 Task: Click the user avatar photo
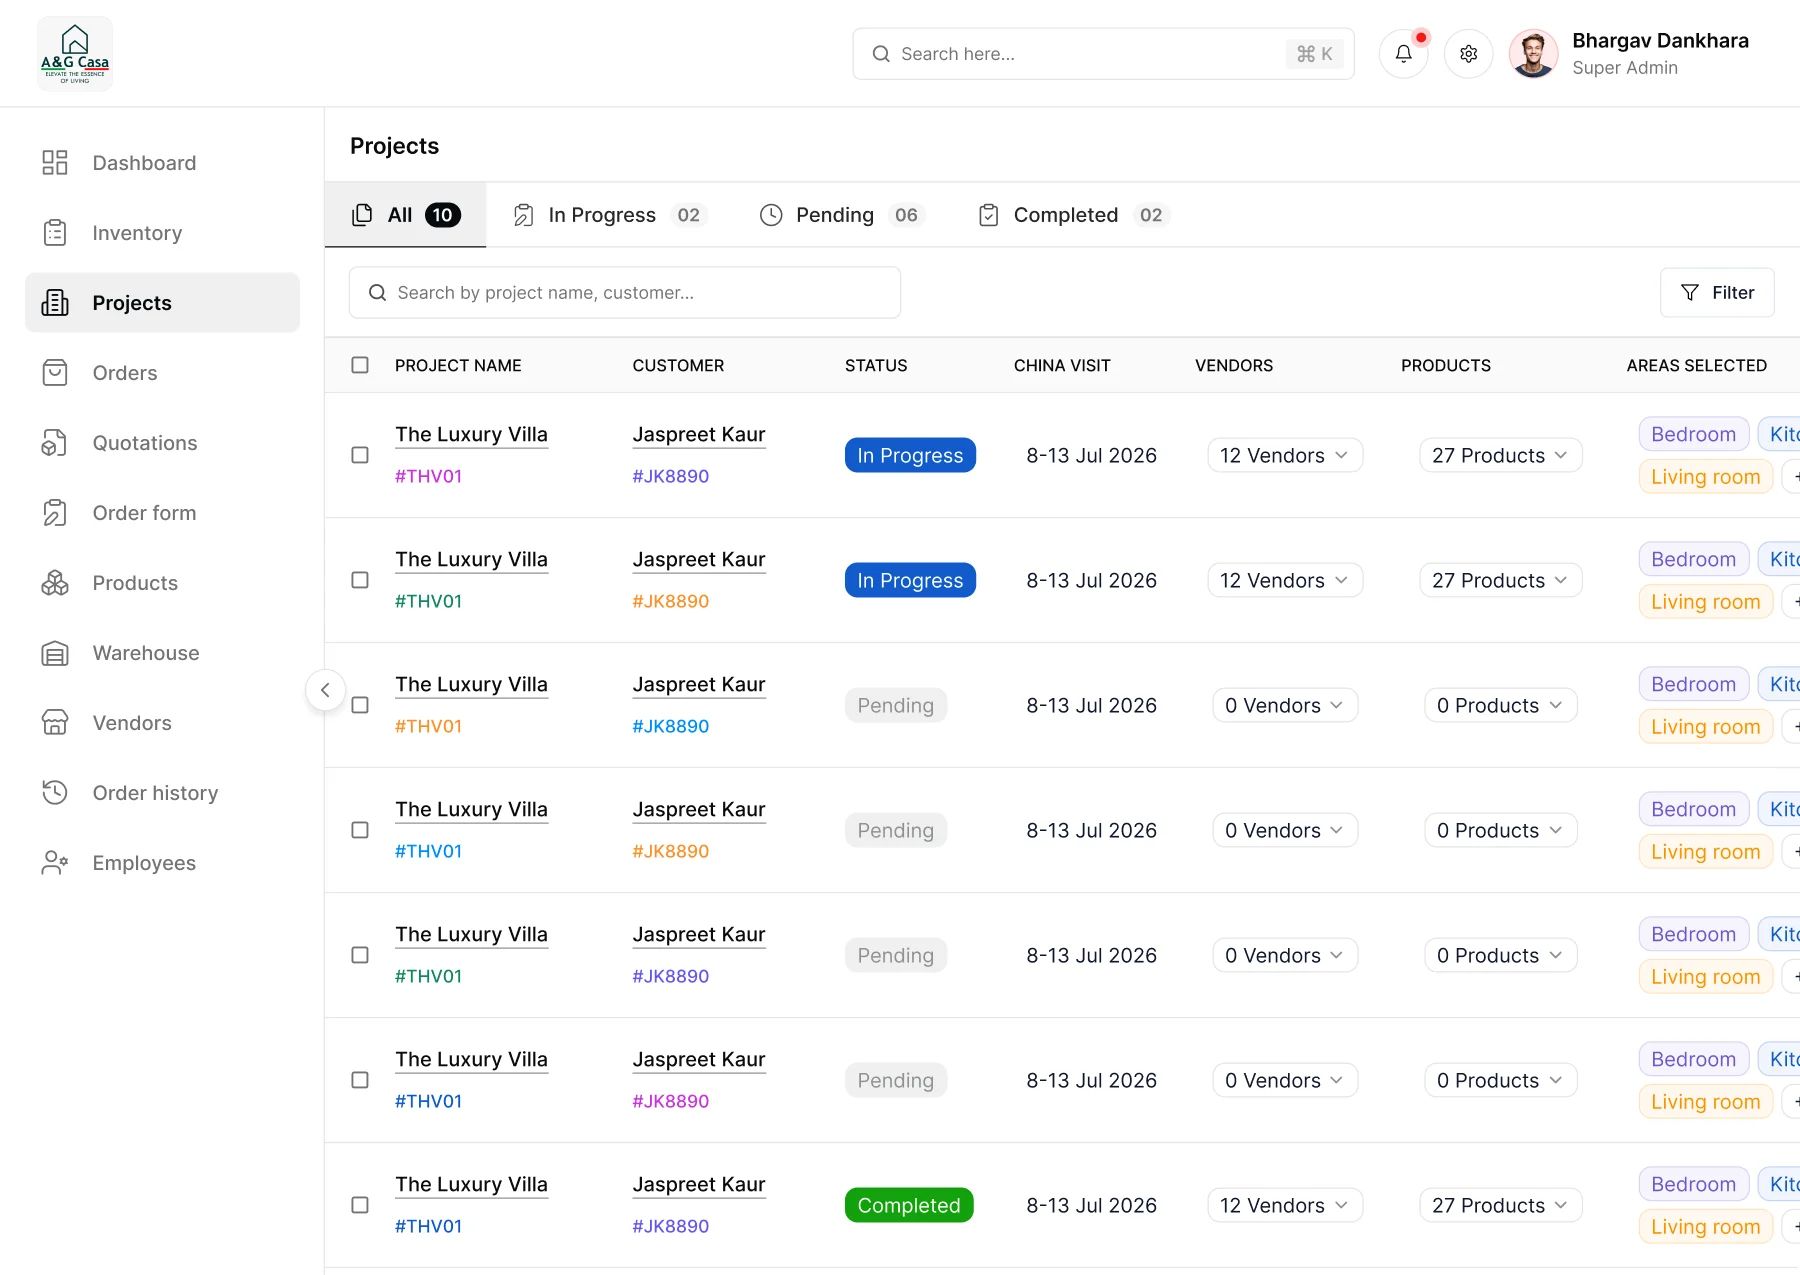point(1533,54)
